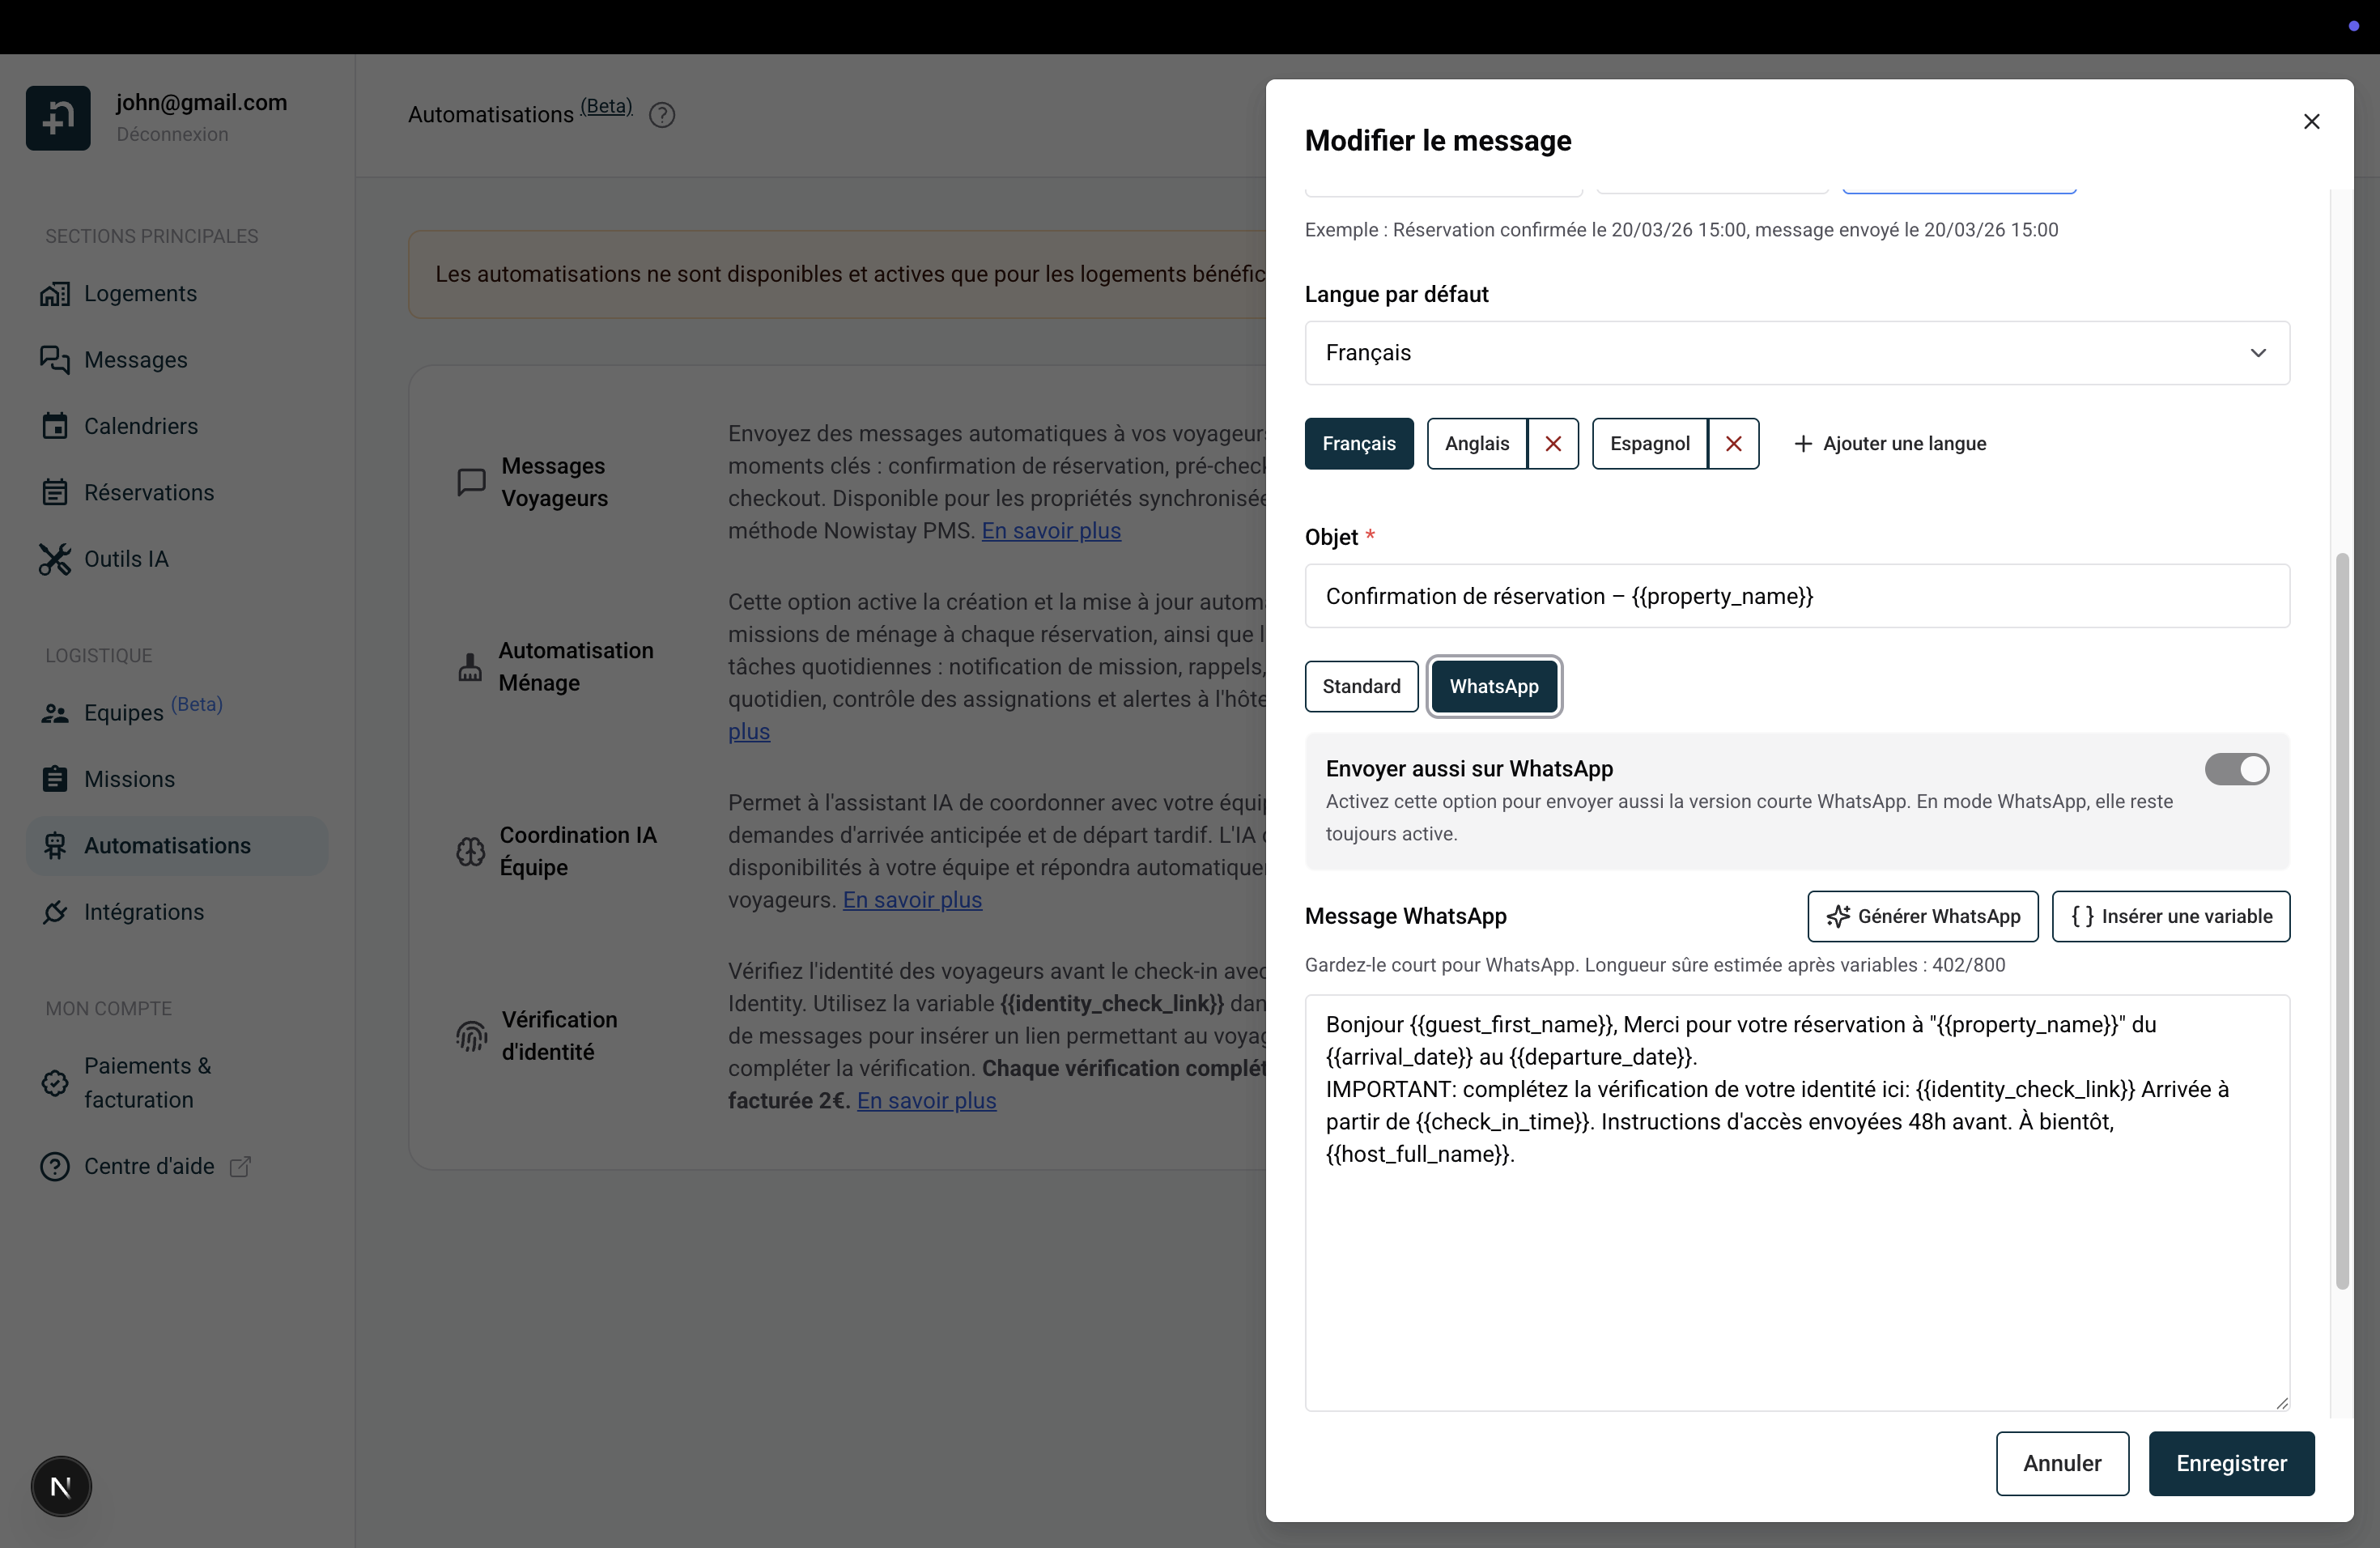
Task: Remove the Anglais language
Action: (1553, 443)
